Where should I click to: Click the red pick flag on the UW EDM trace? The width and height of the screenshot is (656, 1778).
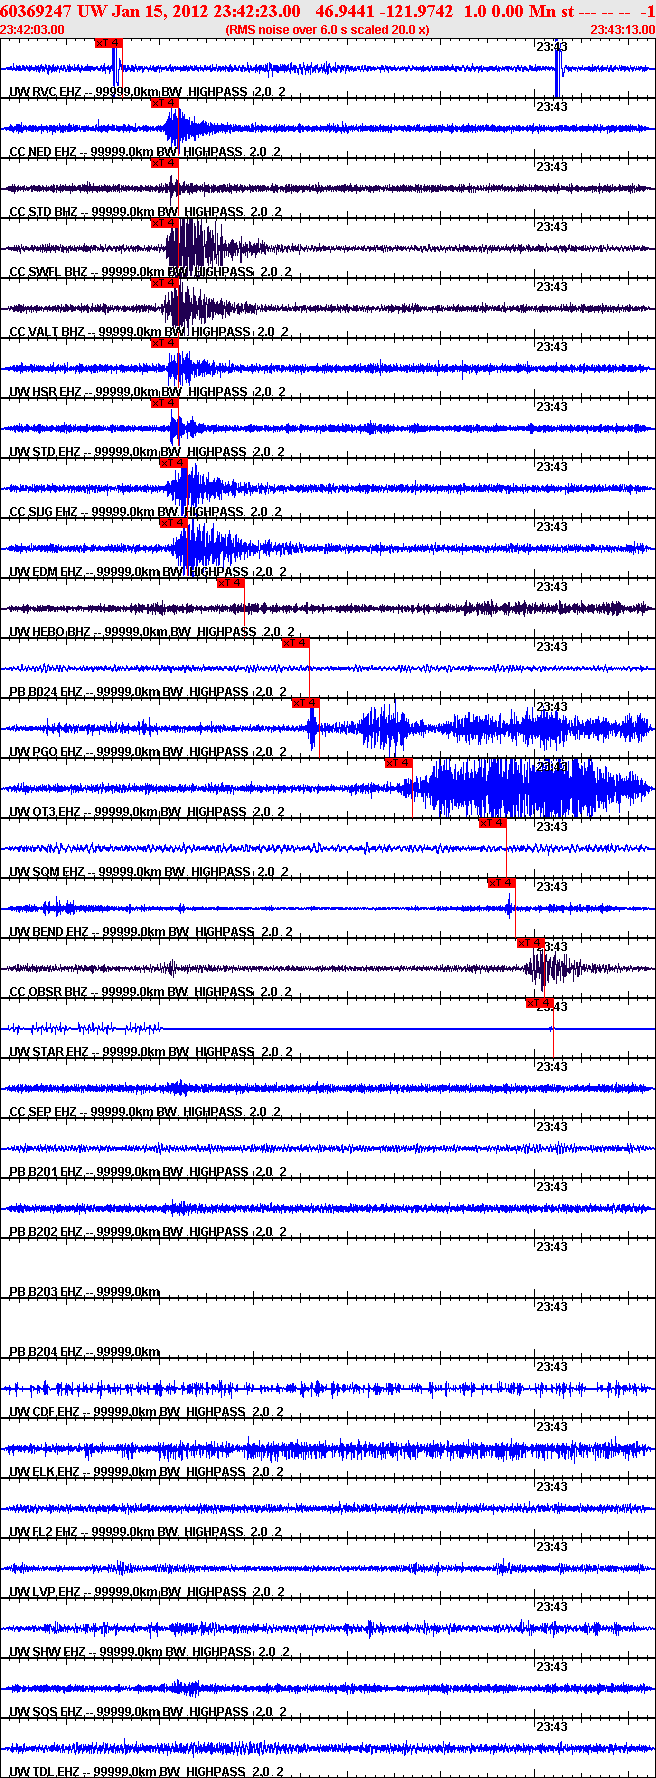(173, 523)
